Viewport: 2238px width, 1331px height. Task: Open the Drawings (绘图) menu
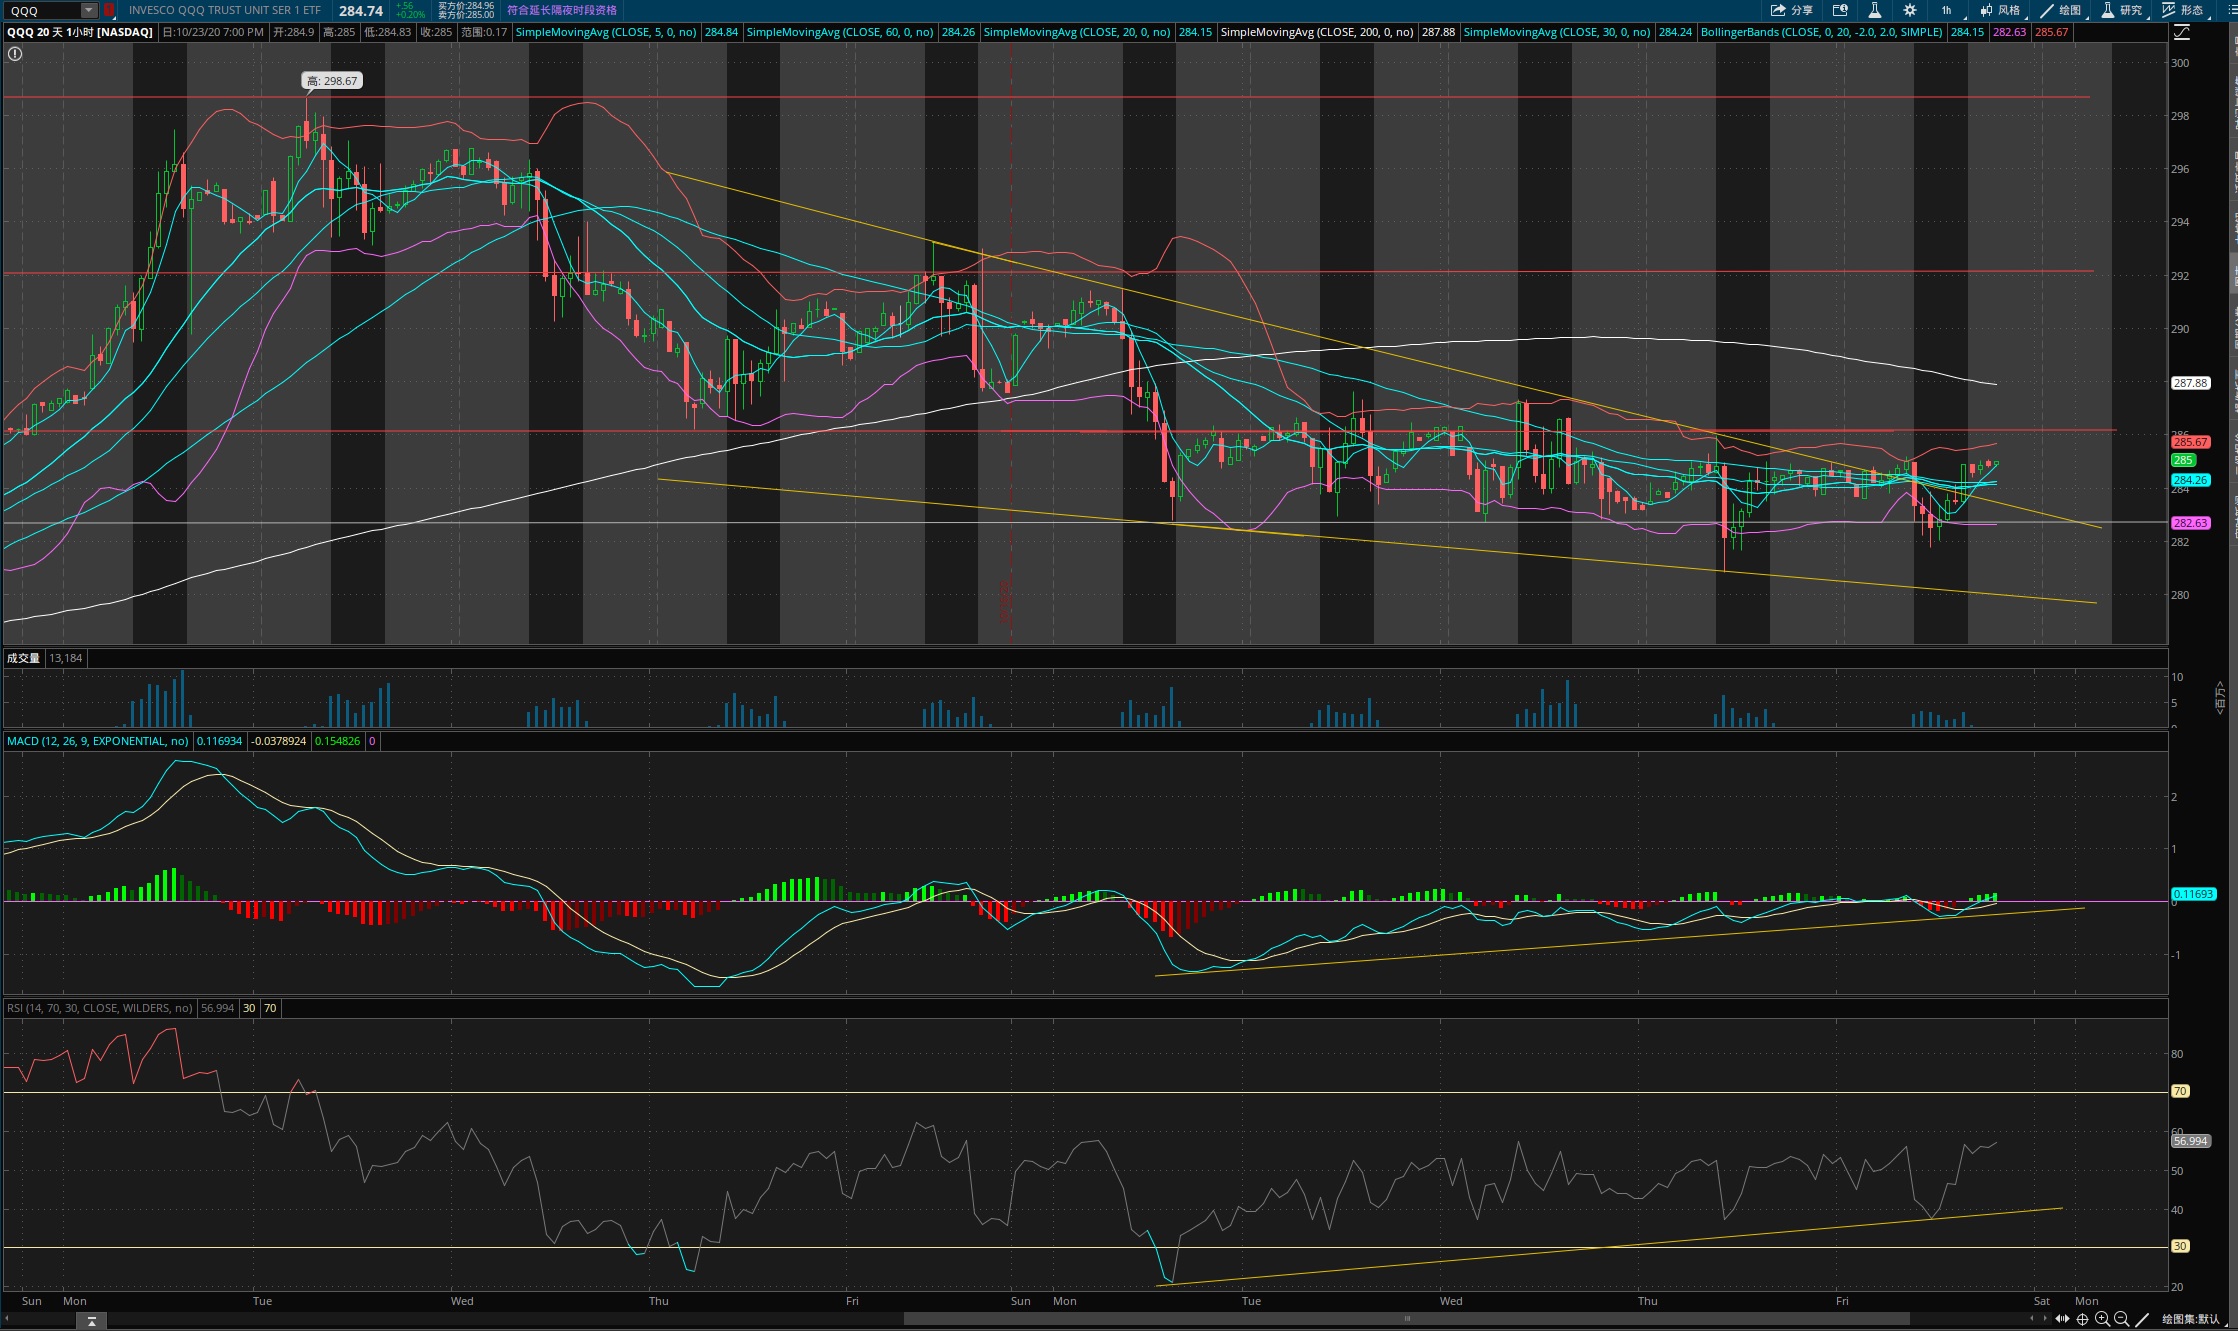tap(2060, 10)
